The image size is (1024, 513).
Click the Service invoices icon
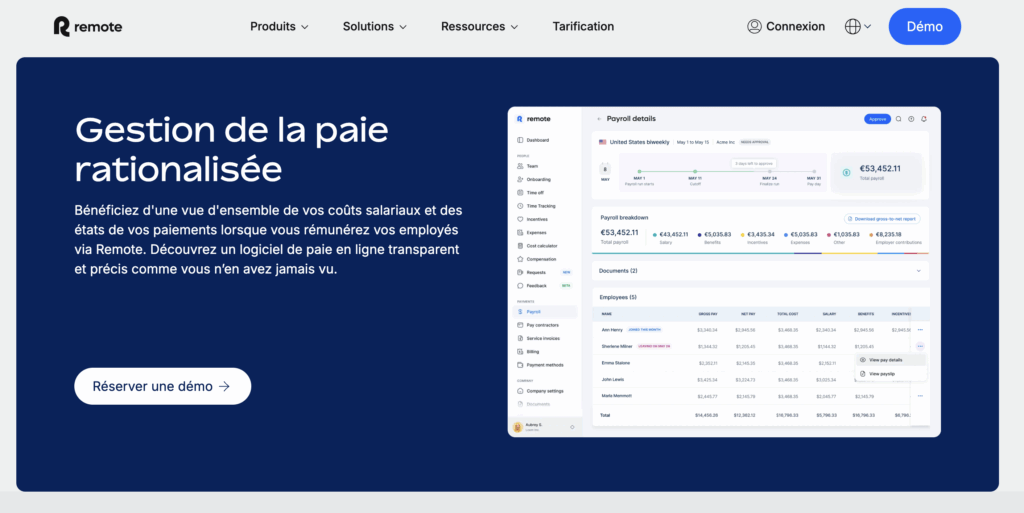coord(520,338)
